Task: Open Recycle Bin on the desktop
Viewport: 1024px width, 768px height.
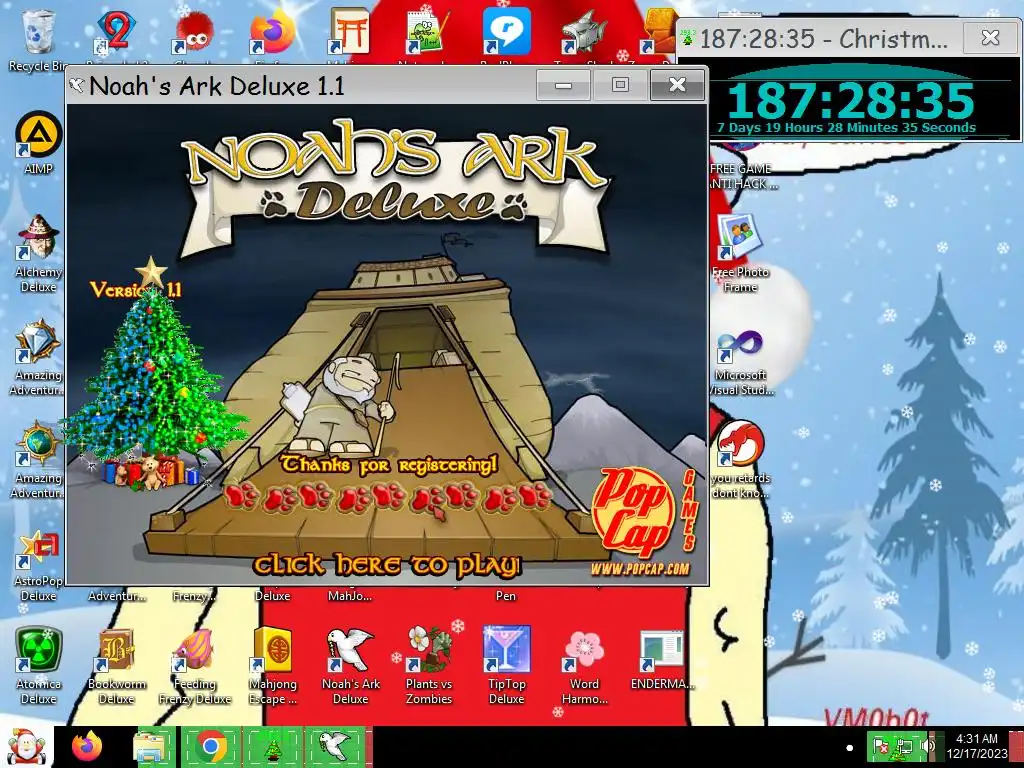Action: 39,40
